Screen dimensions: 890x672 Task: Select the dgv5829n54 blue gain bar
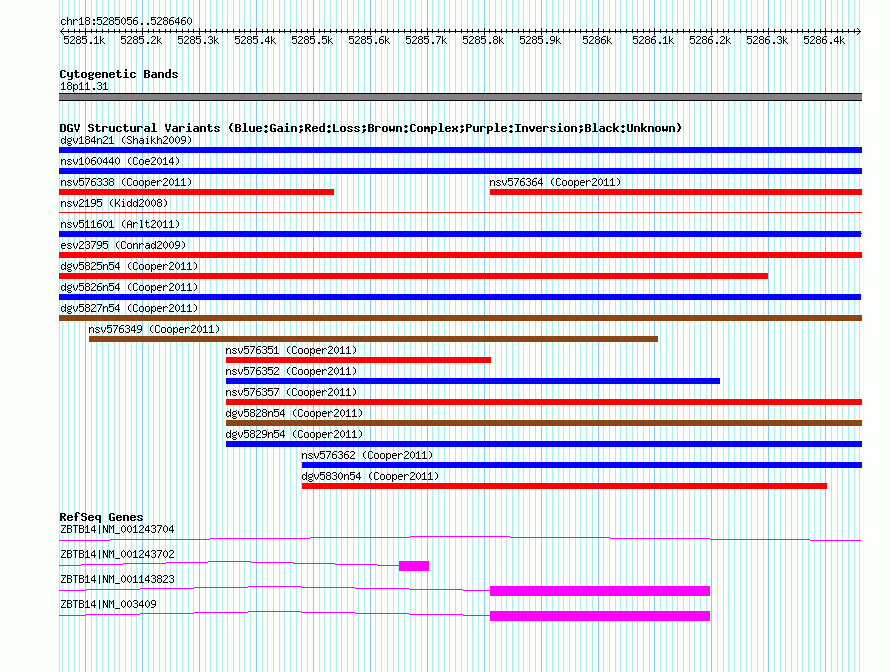[544, 444]
